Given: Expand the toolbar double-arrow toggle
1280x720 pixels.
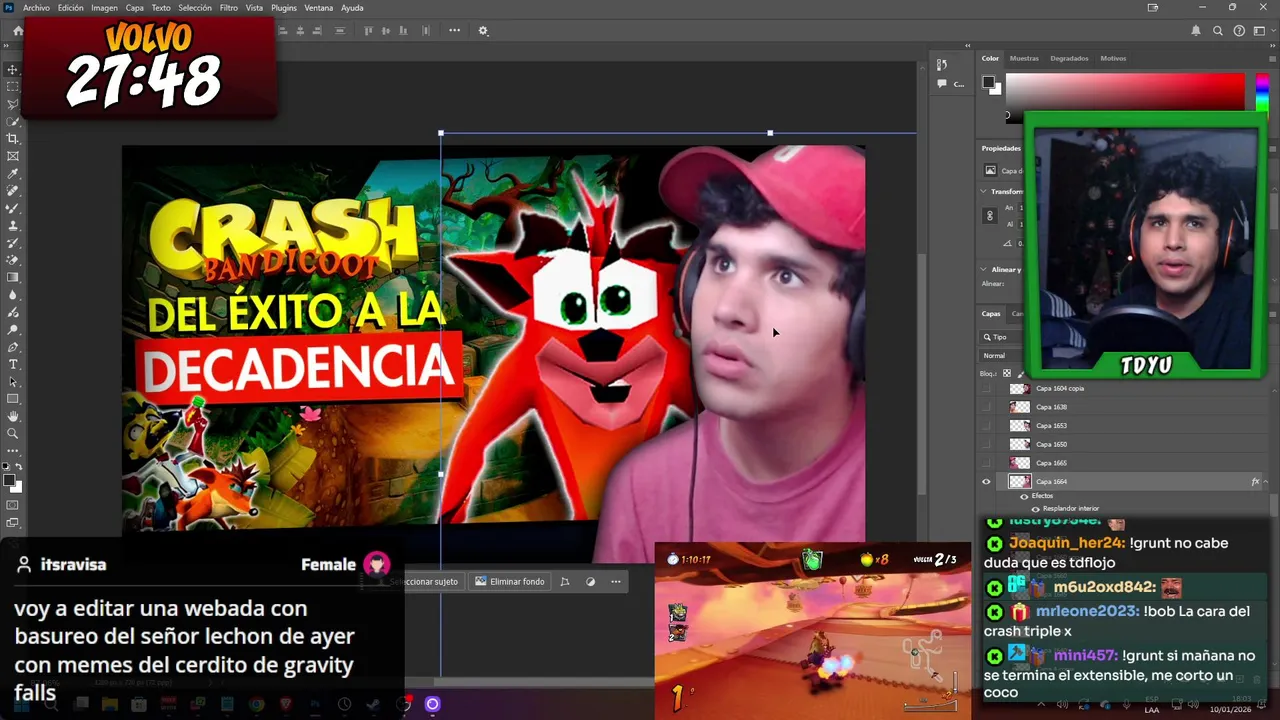Looking at the screenshot, I should click(8, 45).
